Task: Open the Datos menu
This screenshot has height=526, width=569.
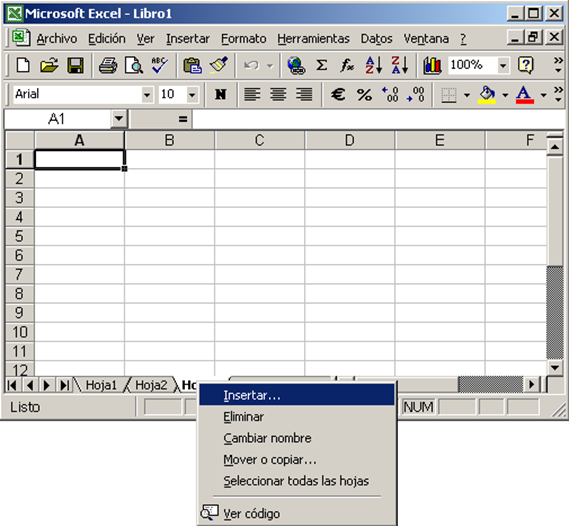Action: 376,38
